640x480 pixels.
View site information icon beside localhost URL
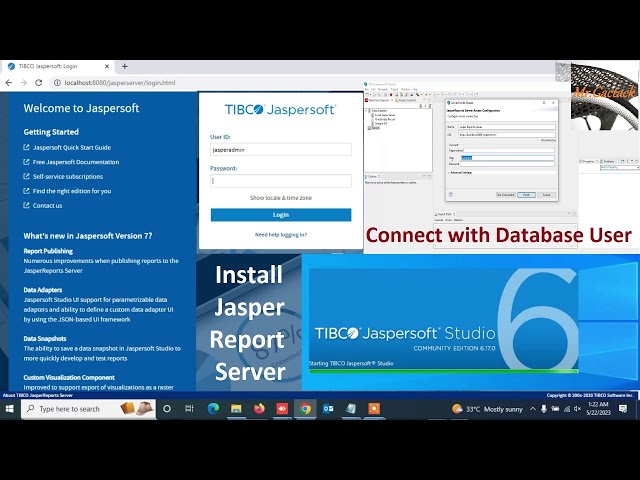coord(57,82)
